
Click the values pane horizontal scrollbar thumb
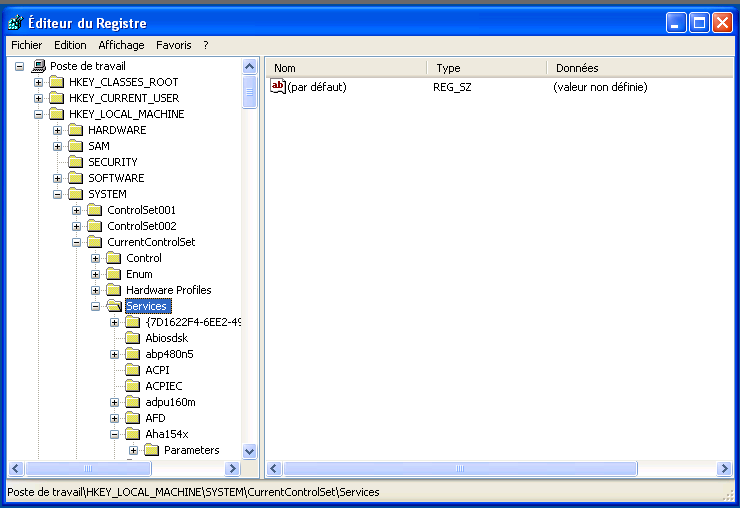[460, 469]
